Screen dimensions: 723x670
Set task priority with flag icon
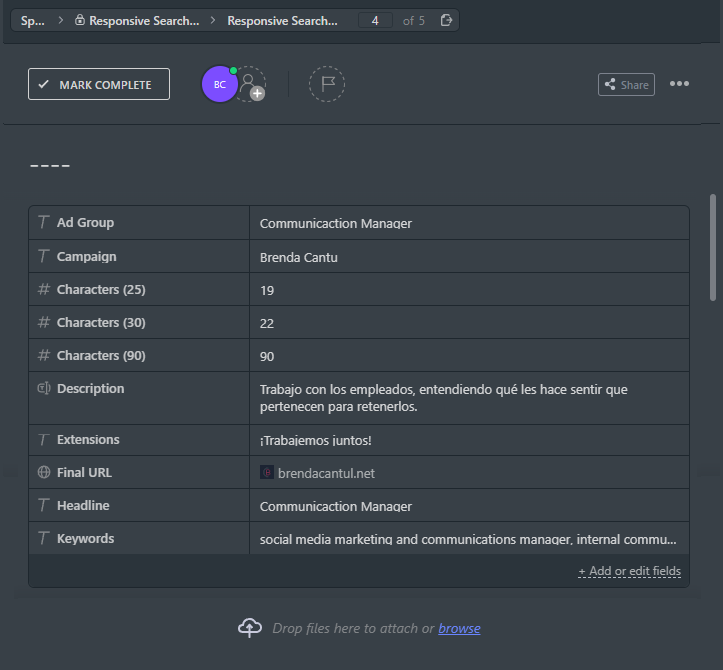[x=326, y=84]
